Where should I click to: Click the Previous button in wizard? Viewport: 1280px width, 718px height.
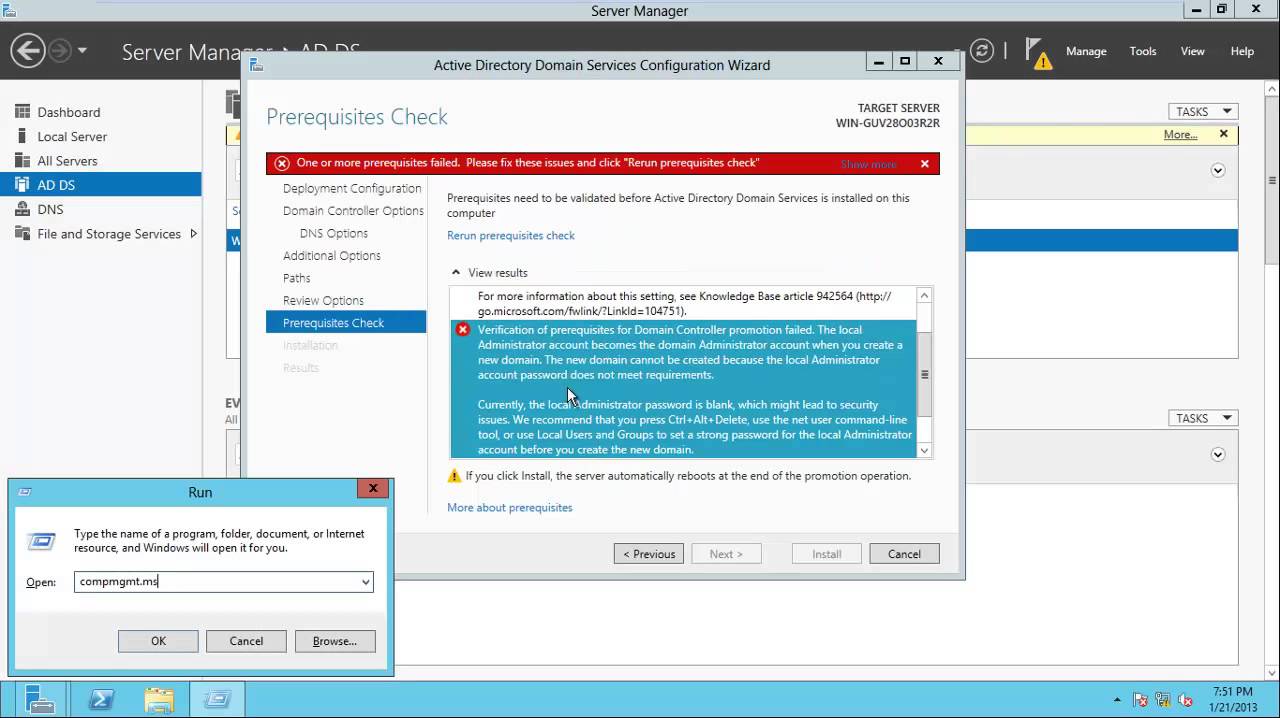click(x=649, y=554)
